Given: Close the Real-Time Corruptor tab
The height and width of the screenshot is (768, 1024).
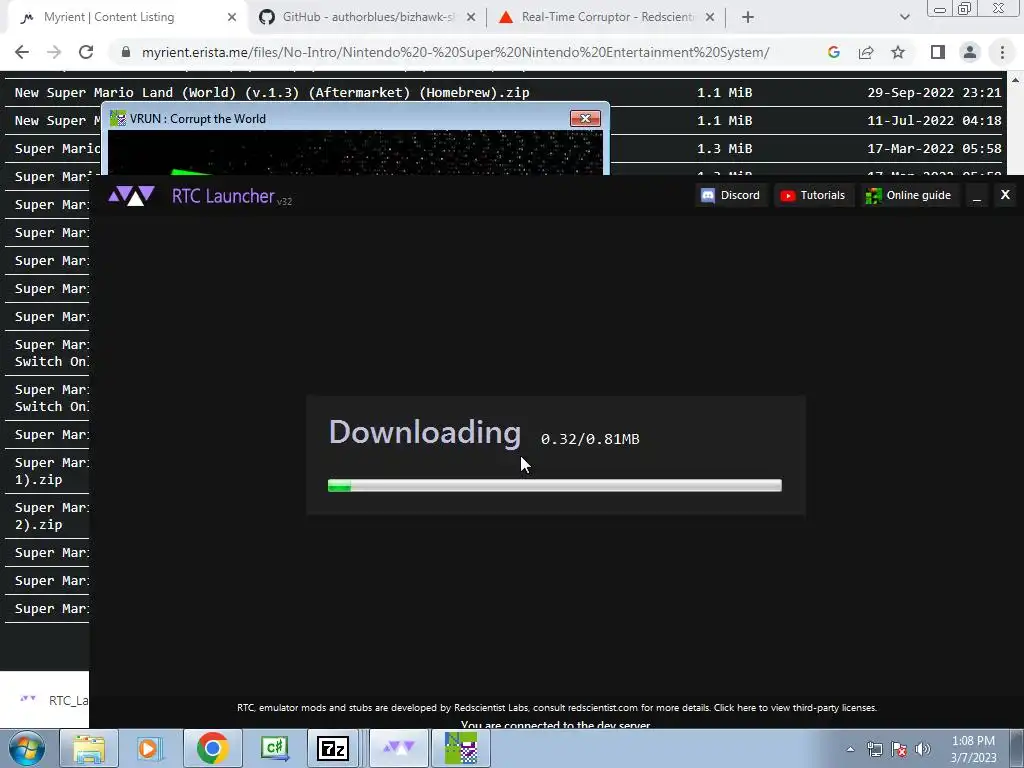Looking at the screenshot, I should [710, 18].
